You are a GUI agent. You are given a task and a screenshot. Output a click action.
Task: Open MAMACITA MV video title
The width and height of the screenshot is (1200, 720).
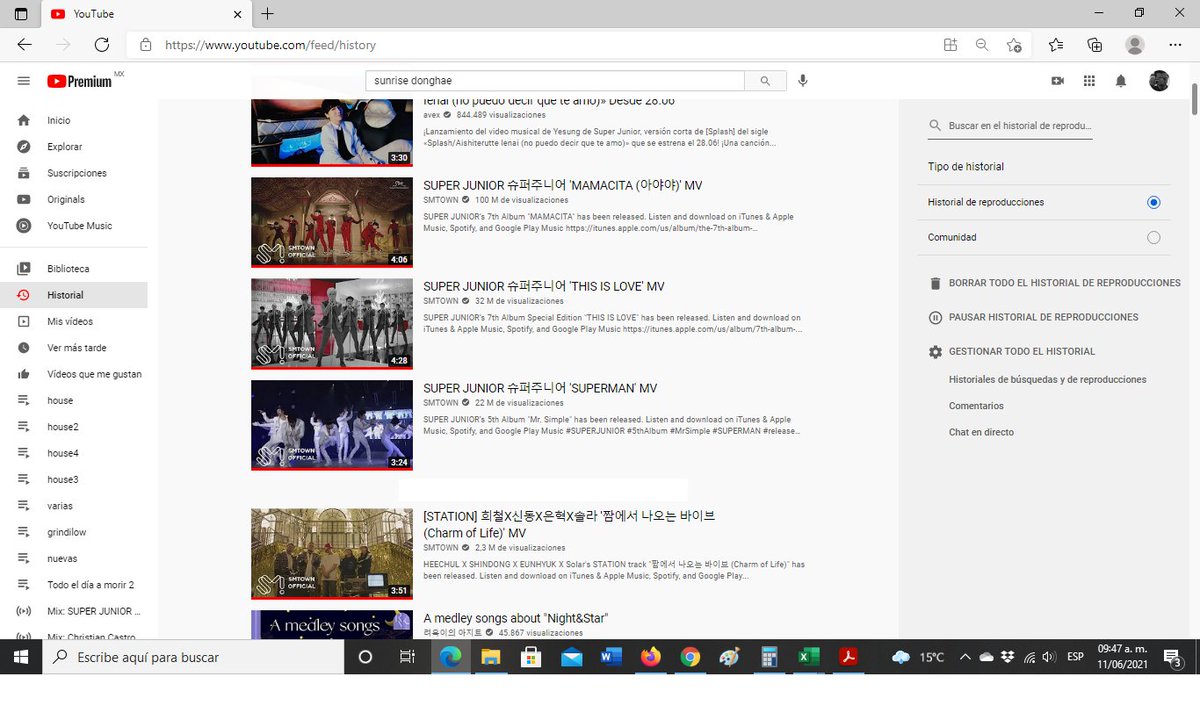[563, 185]
